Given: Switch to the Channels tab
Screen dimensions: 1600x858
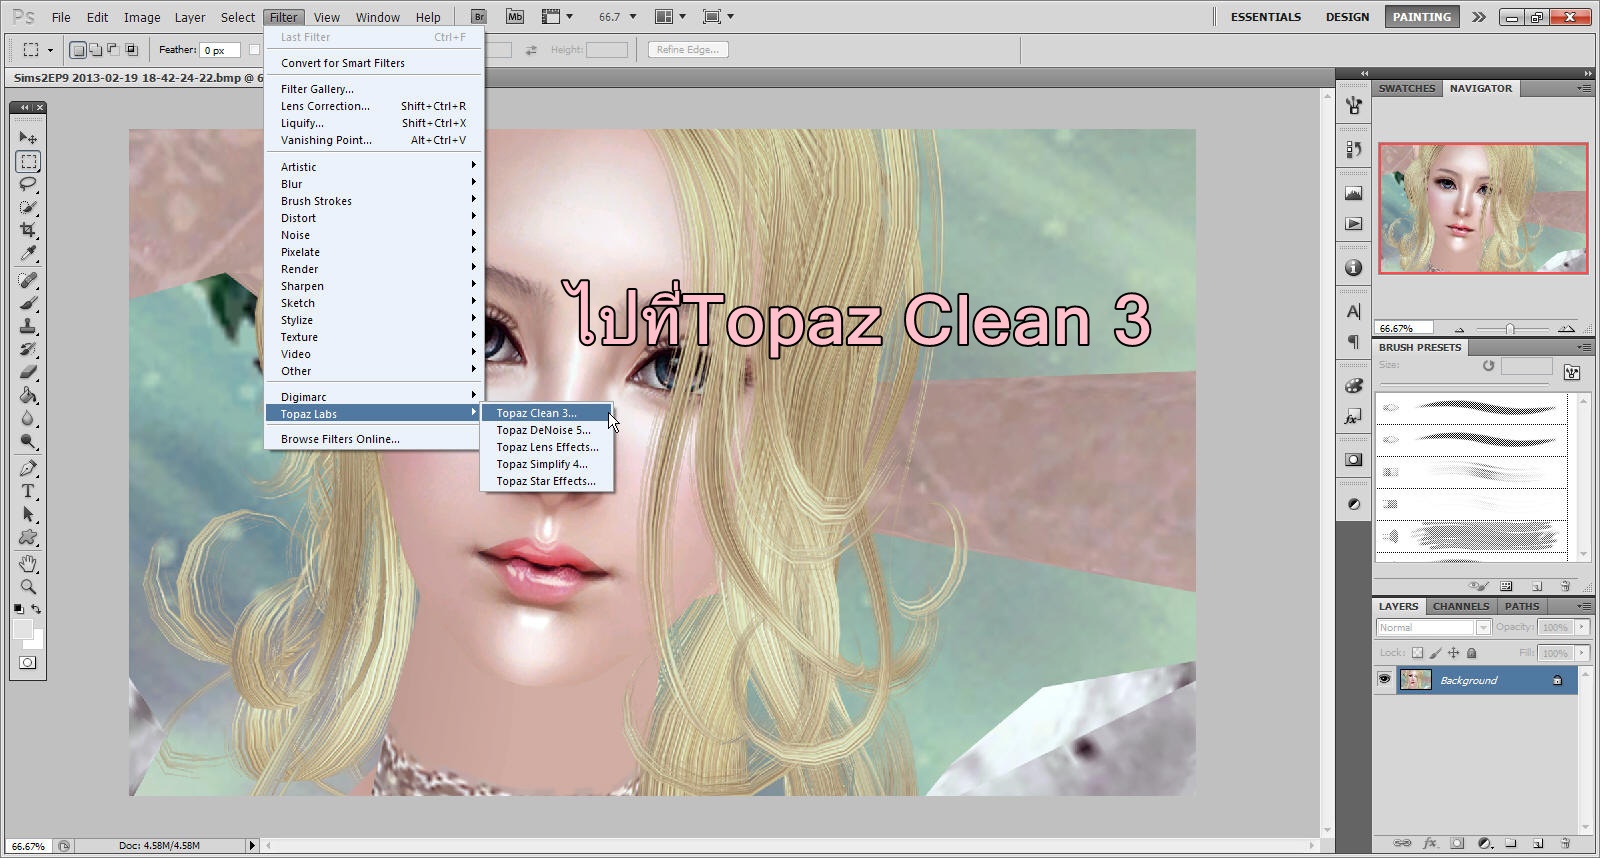Looking at the screenshot, I should [1460, 606].
